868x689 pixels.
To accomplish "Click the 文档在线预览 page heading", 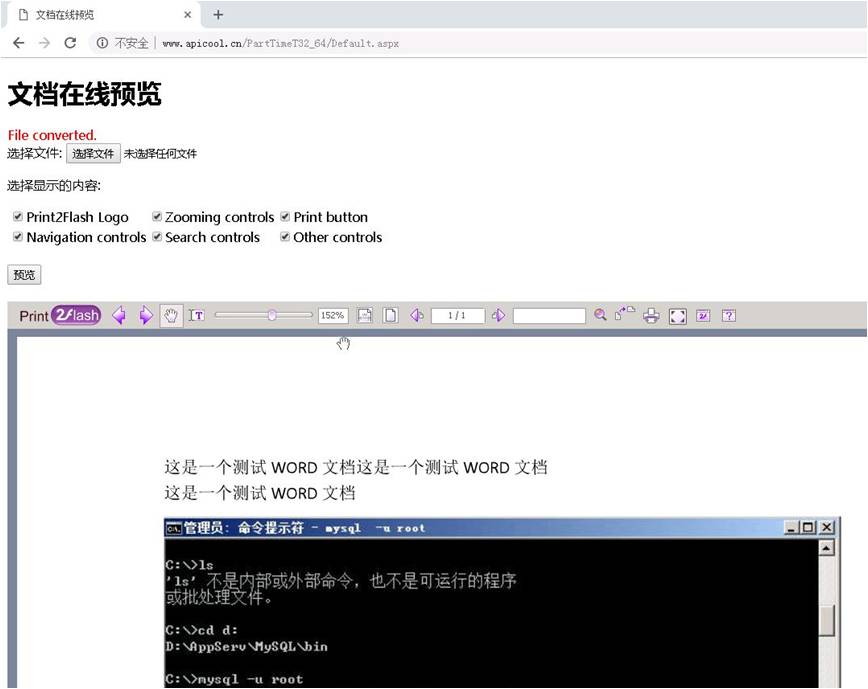I will pyautogui.click(x=85, y=94).
